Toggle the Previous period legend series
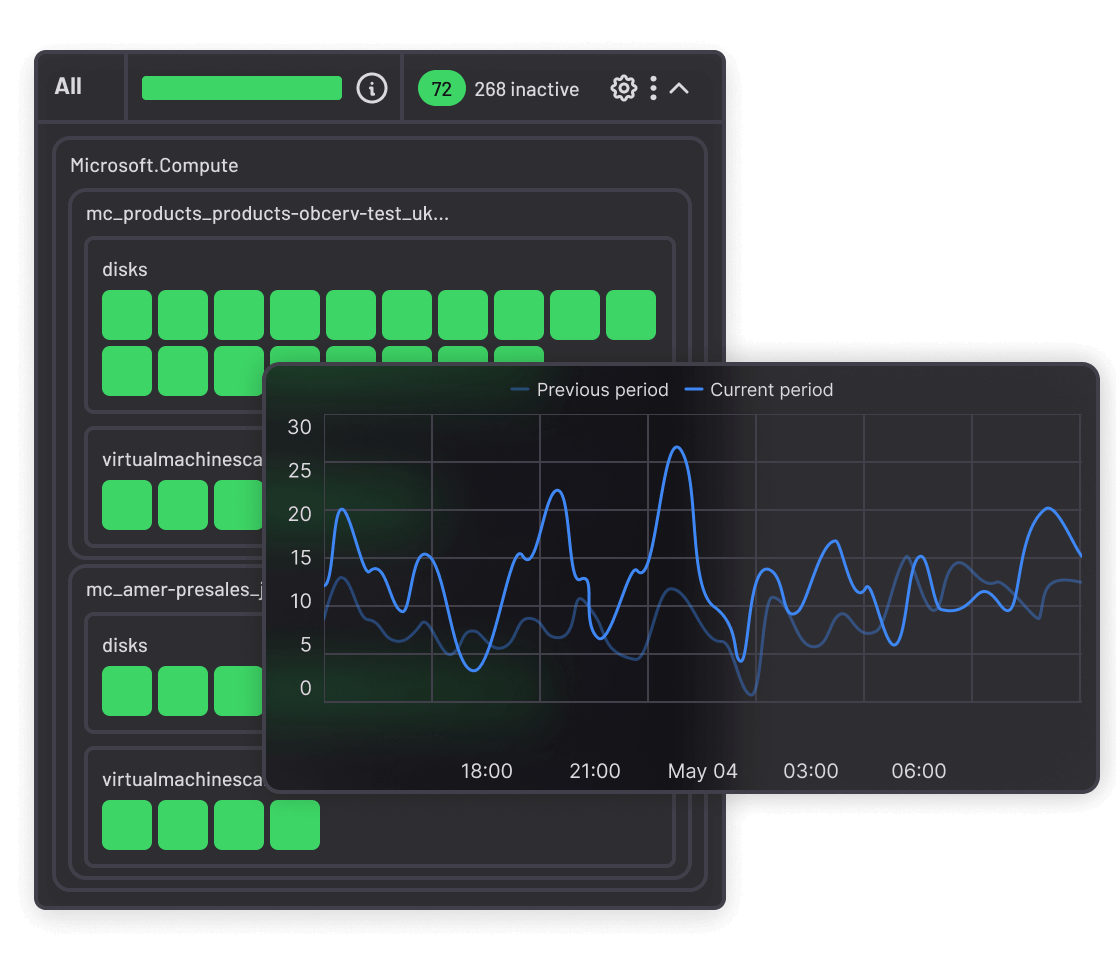1116x960 pixels. tap(589, 390)
